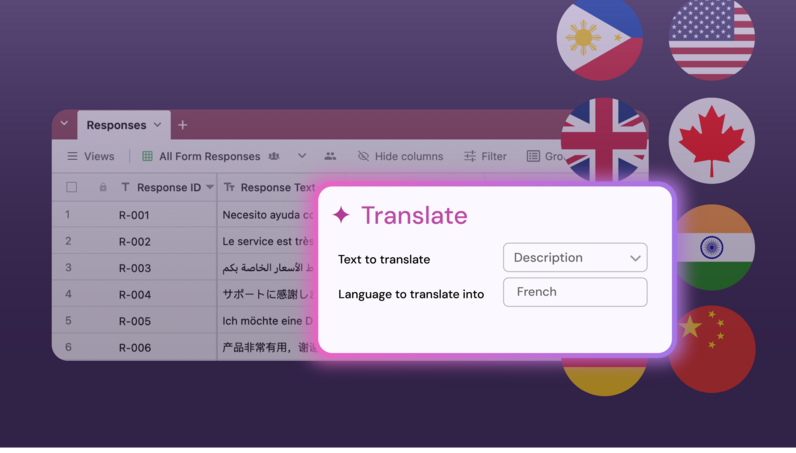
Task: Expand the view options chevron
Action: [302, 156]
